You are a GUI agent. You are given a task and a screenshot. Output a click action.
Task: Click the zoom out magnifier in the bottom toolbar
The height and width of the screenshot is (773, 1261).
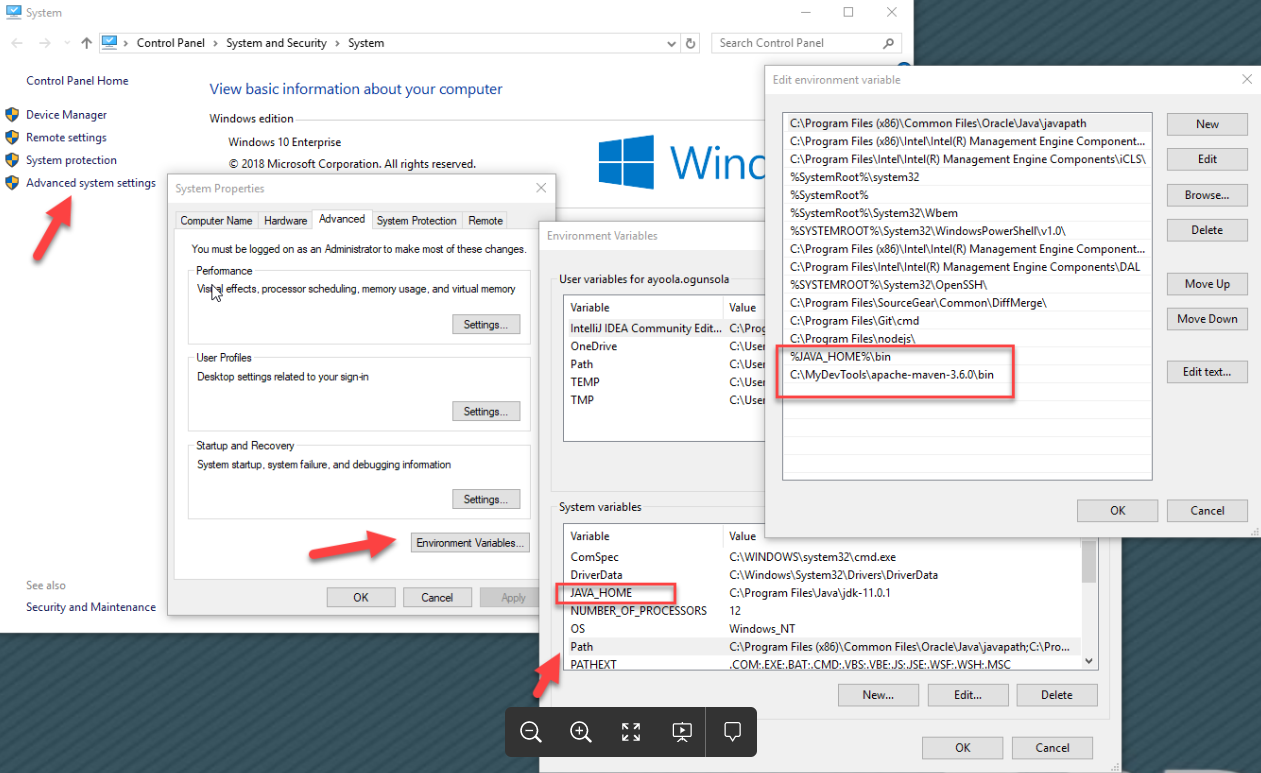pos(531,732)
